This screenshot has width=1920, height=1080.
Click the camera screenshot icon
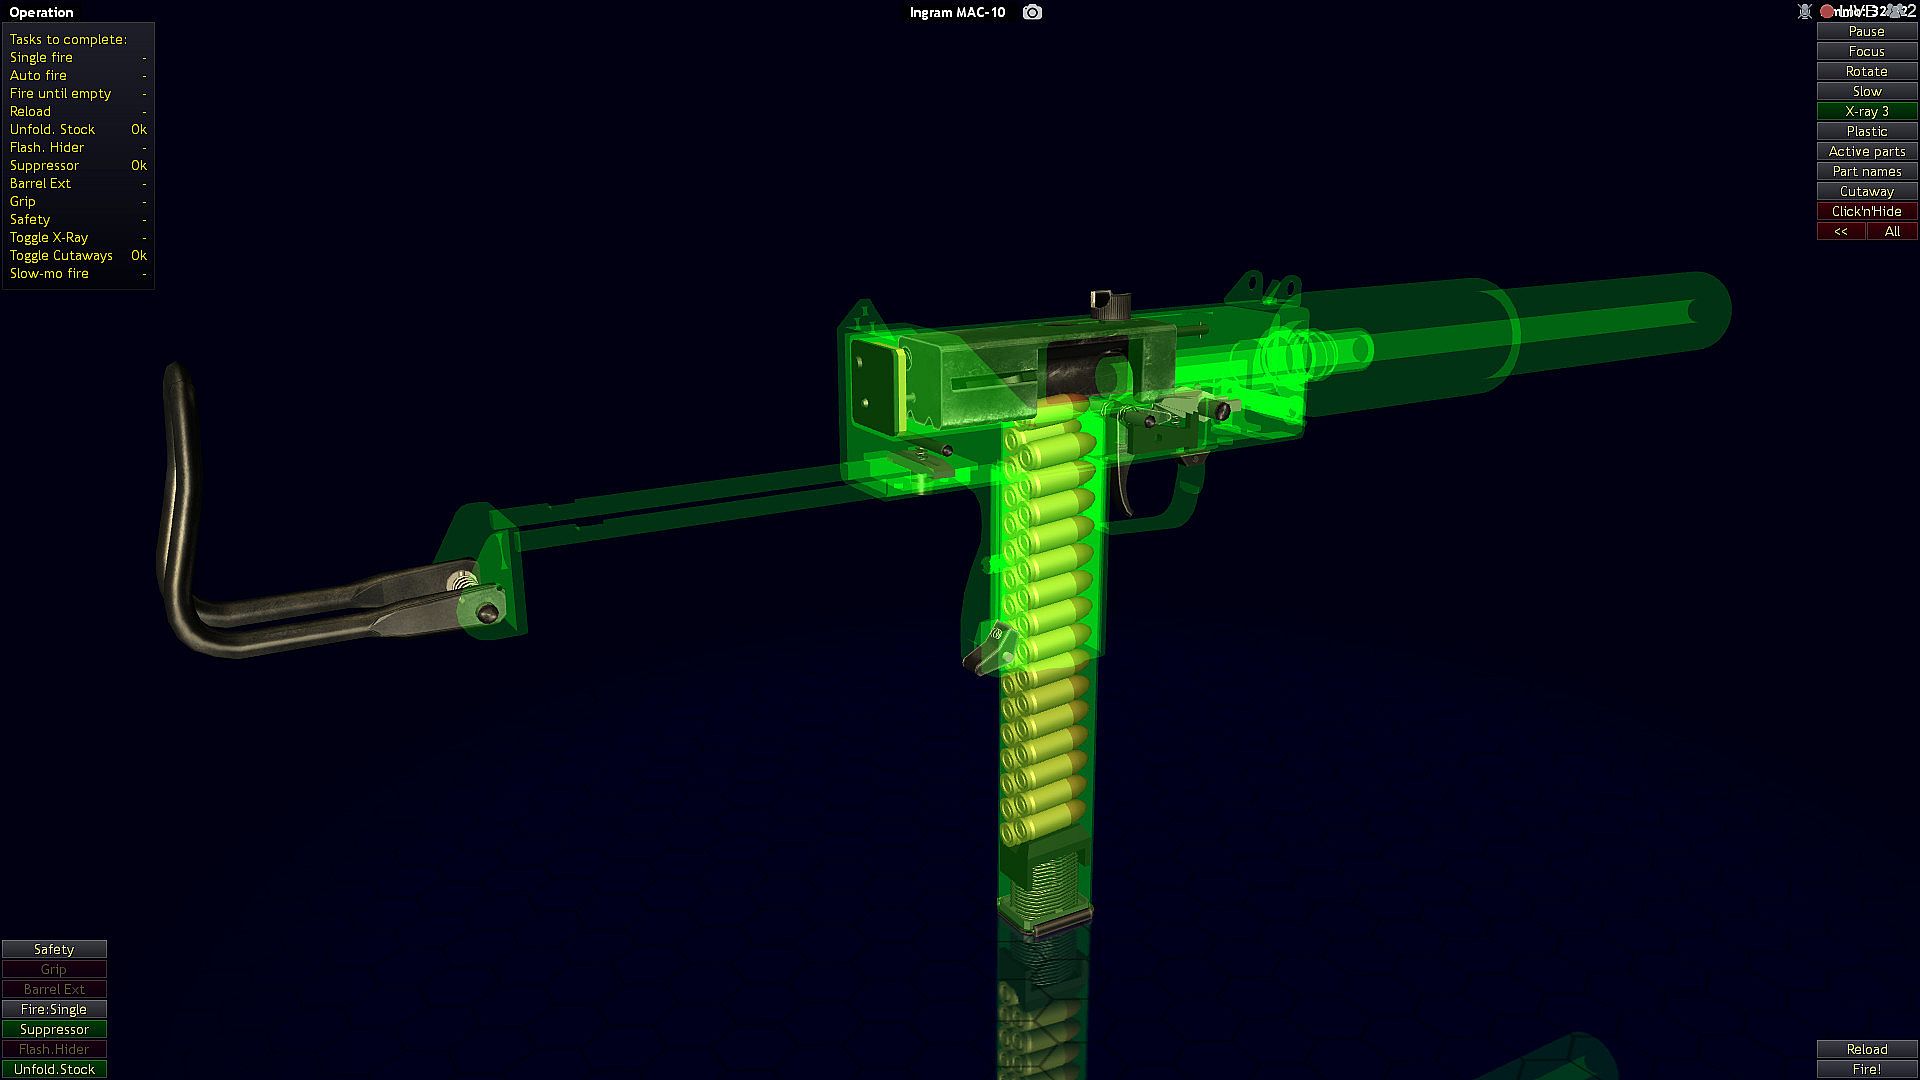[1032, 12]
